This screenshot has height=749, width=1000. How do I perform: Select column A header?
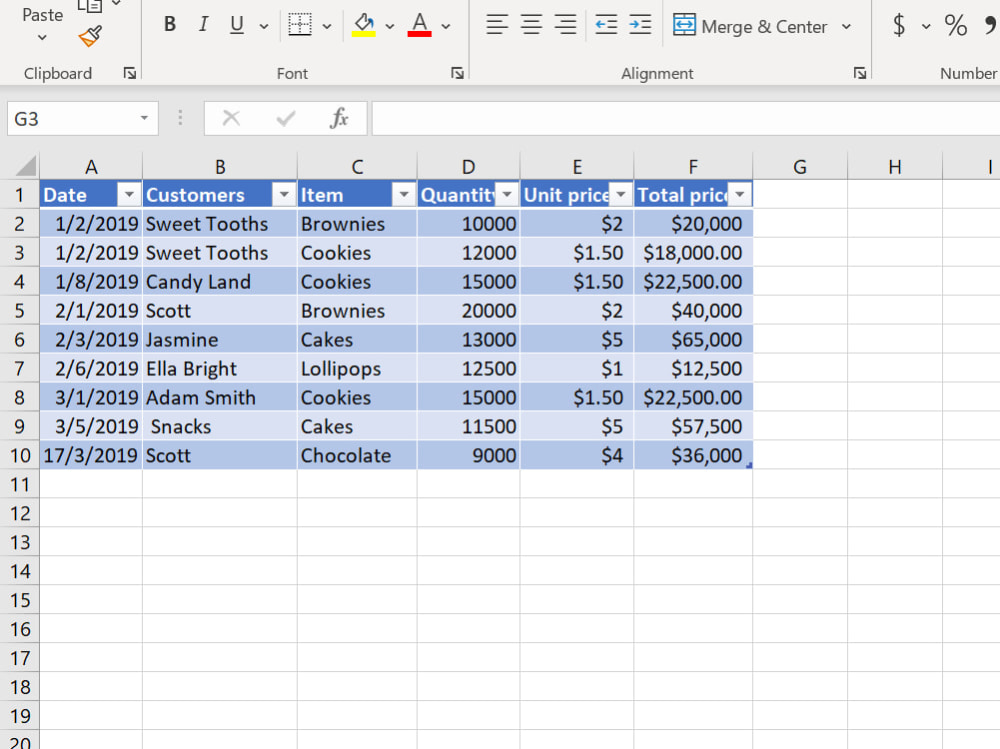click(x=91, y=167)
